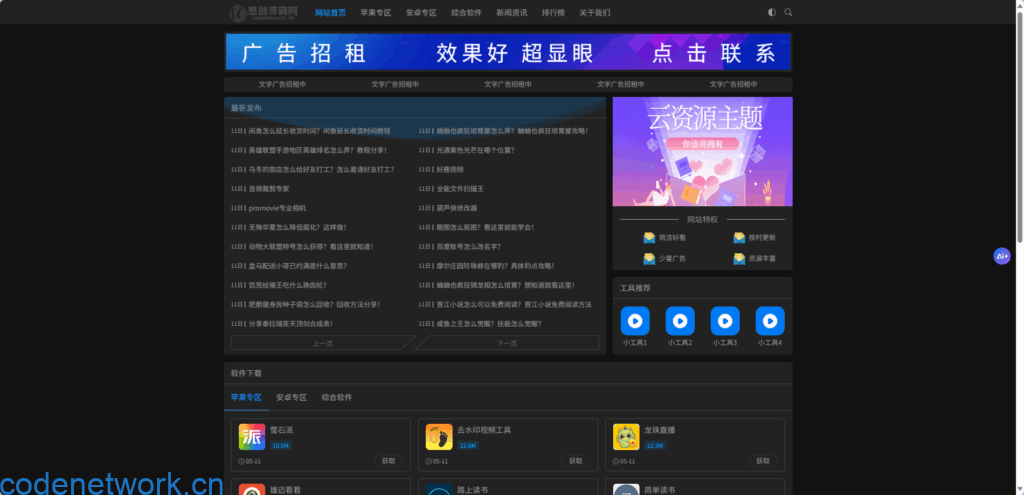Open the 小工具1 tool icon
The image size is (1024, 495).
tap(635, 321)
